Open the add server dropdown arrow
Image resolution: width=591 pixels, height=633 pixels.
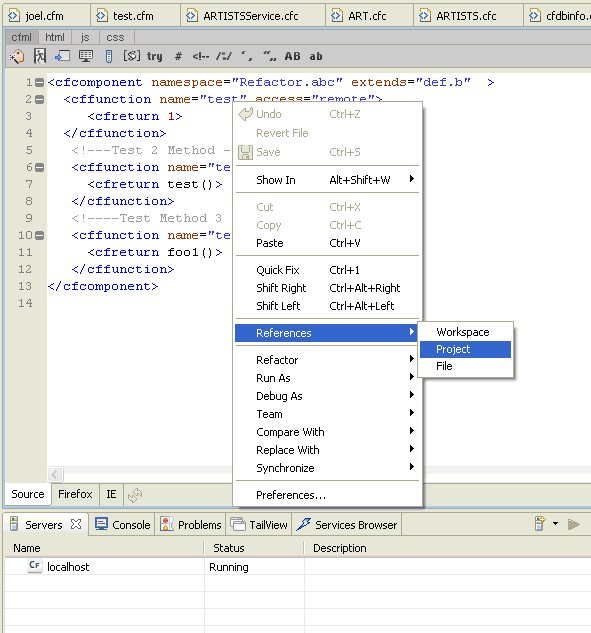pyautogui.click(x=555, y=524)
